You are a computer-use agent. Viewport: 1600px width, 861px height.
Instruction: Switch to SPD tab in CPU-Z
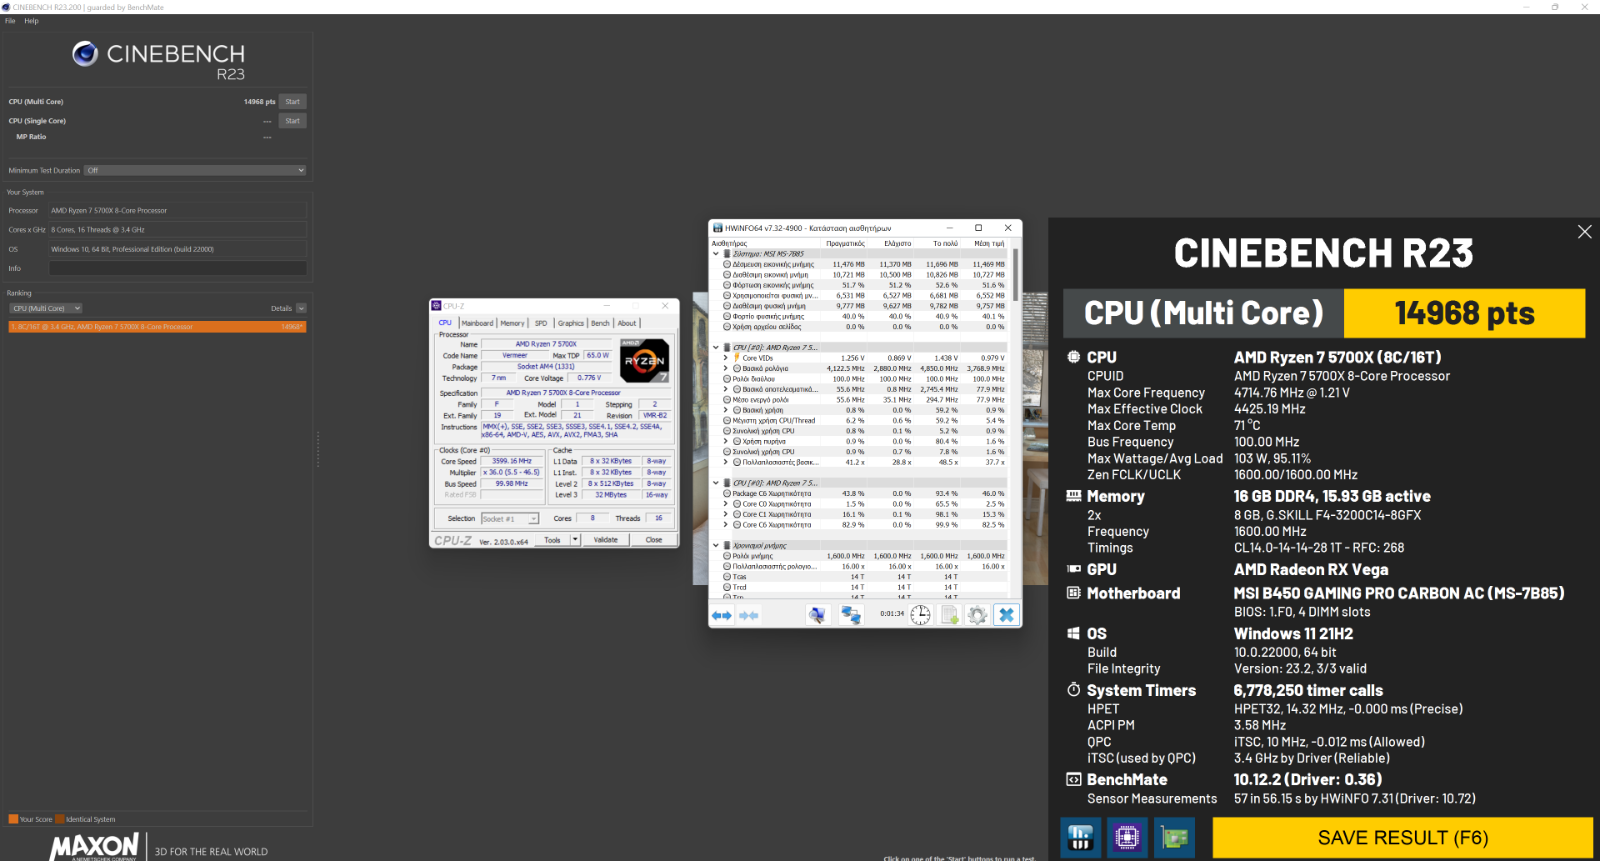[x=541, y=323]
